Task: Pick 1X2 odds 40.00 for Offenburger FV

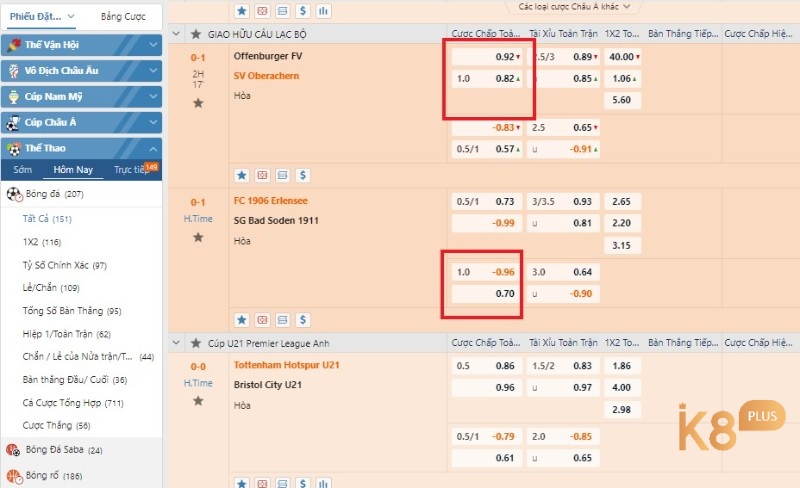Action: click(622, 57)
